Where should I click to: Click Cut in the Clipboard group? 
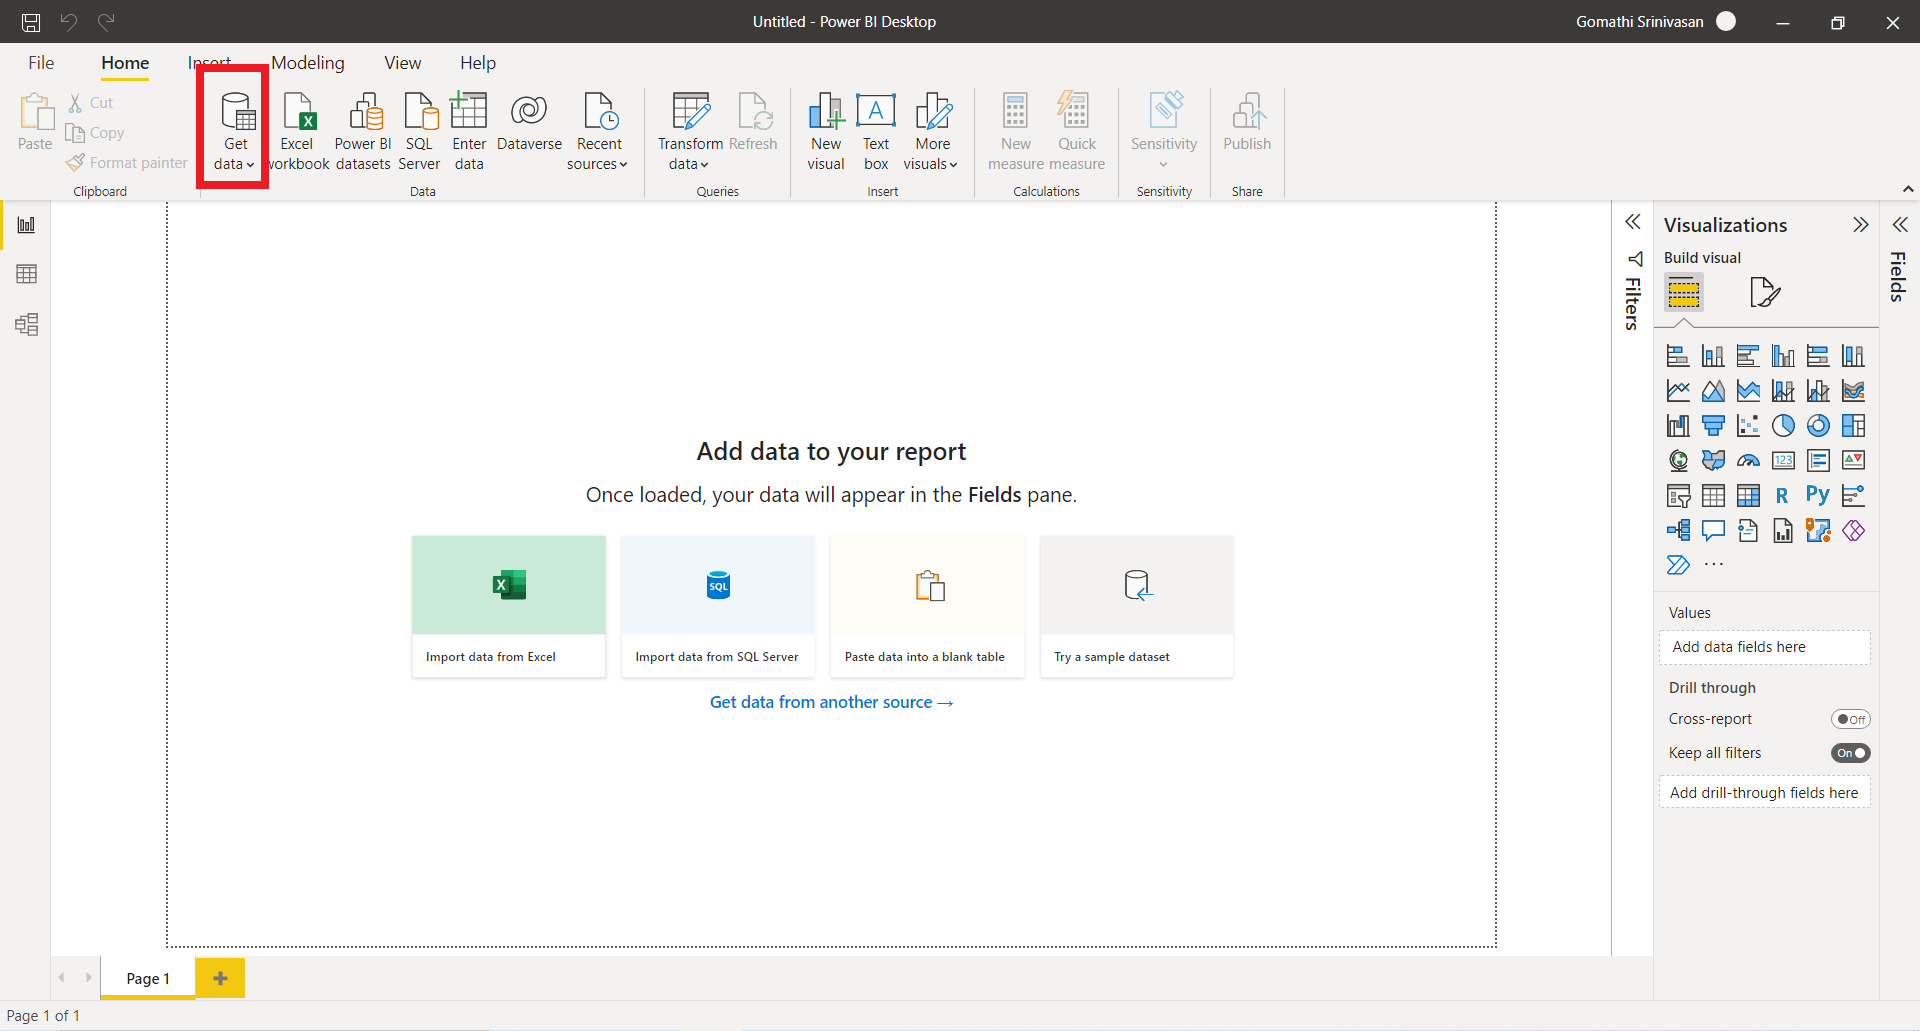(x=91, y=103)
